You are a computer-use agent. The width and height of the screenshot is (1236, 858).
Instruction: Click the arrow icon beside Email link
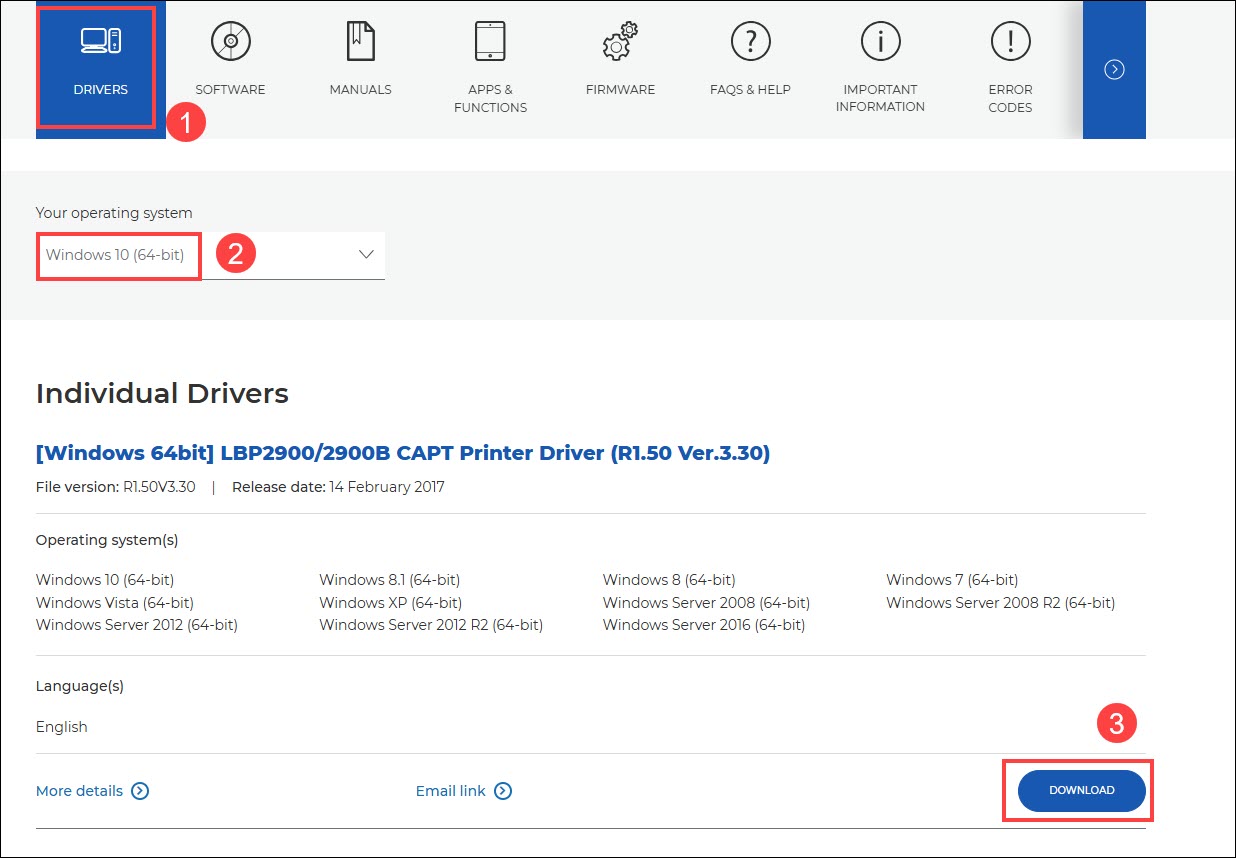503,791
